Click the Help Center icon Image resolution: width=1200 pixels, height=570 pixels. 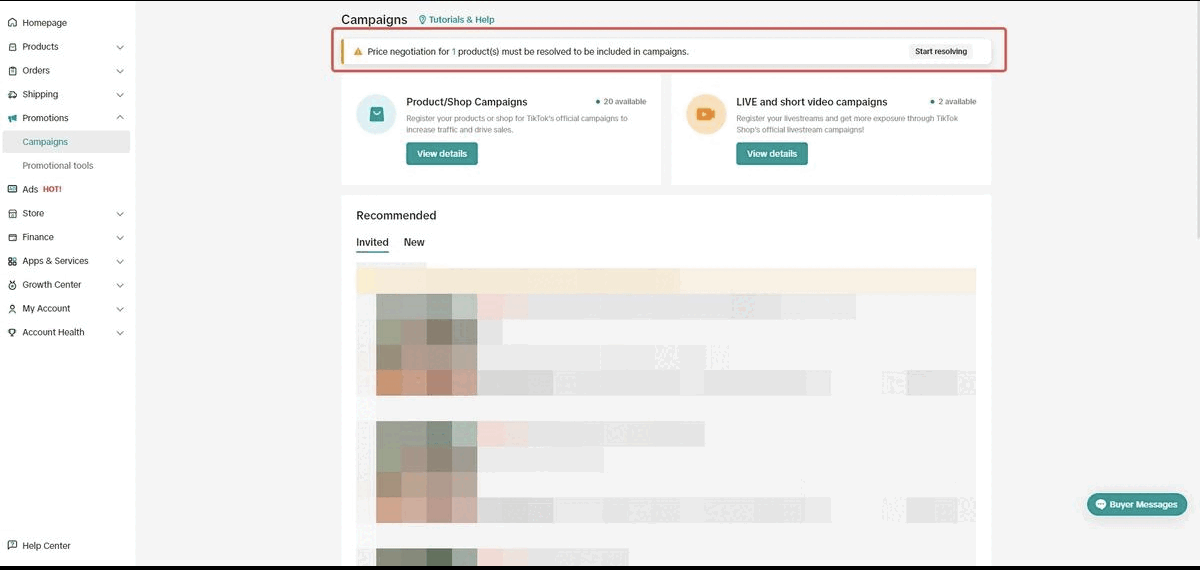tap(12, 545)
